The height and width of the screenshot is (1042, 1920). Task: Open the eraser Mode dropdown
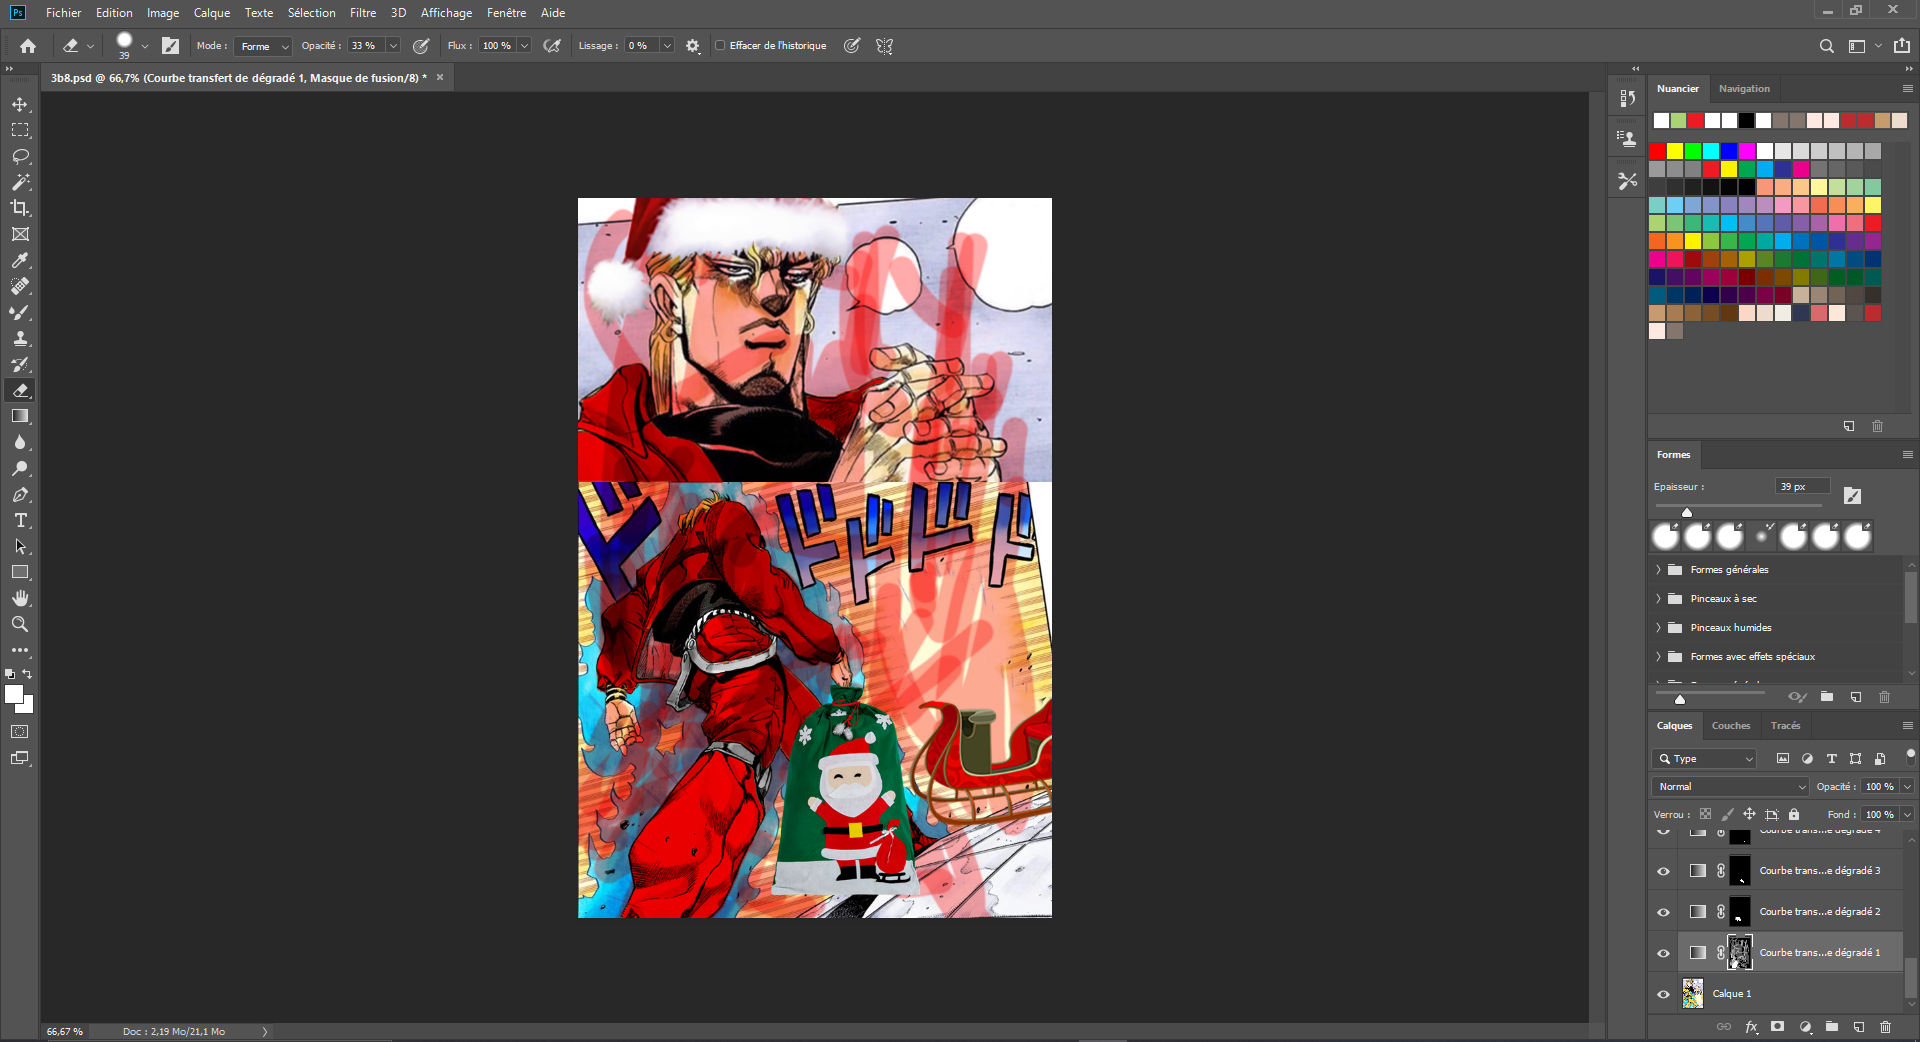pos(265,46)
